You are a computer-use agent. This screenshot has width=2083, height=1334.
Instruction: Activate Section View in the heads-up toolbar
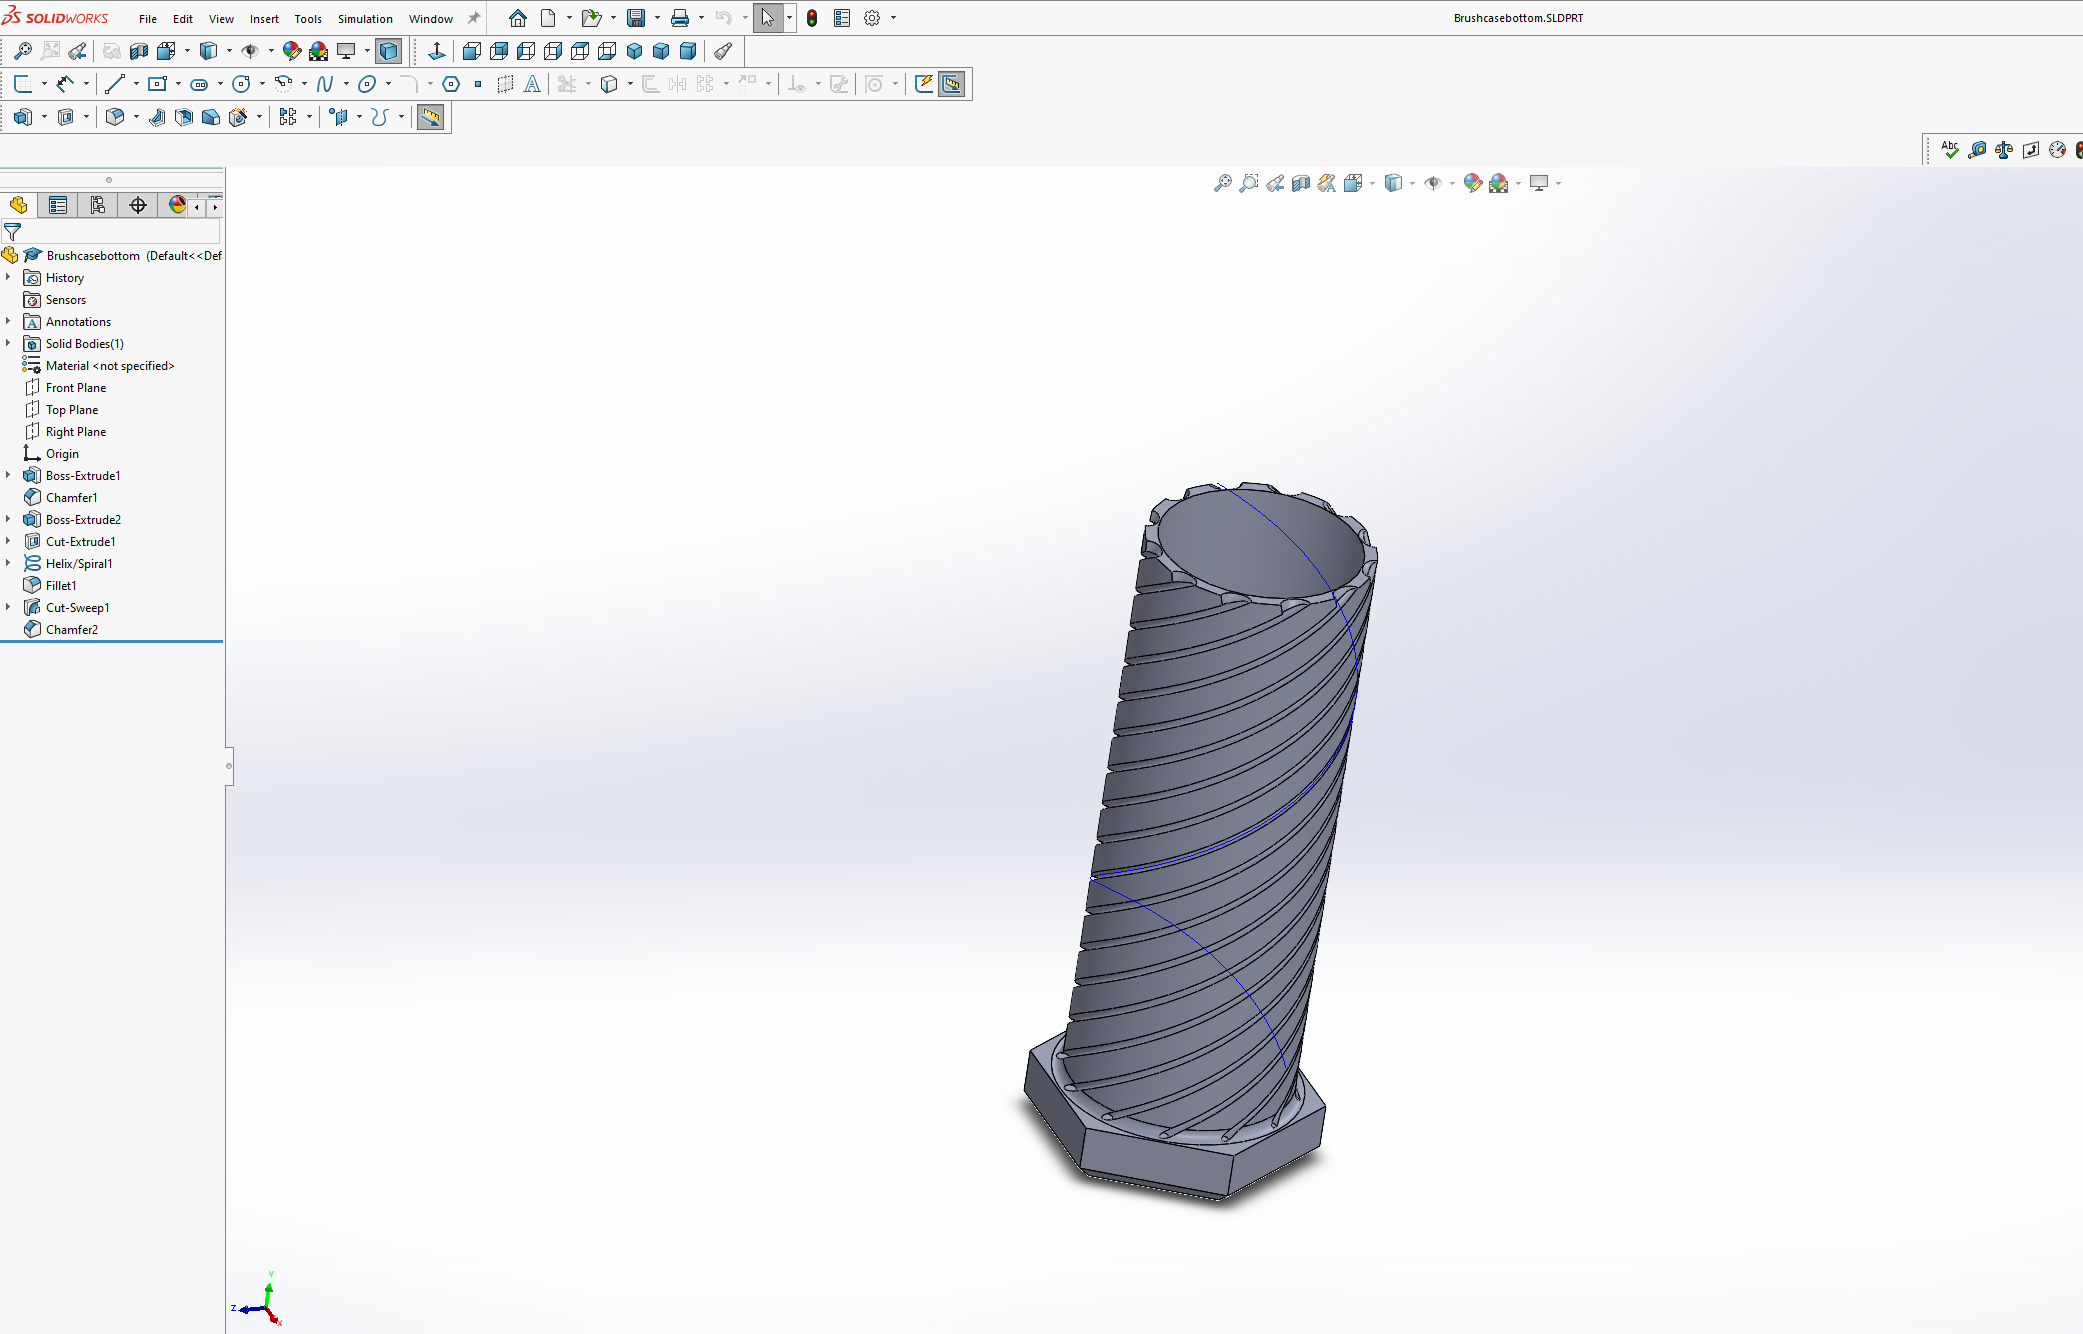click(1301, 183)
